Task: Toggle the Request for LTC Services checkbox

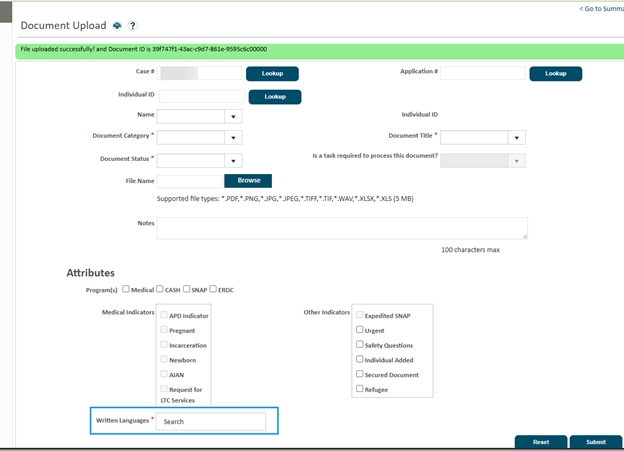Action: [164, 389]
